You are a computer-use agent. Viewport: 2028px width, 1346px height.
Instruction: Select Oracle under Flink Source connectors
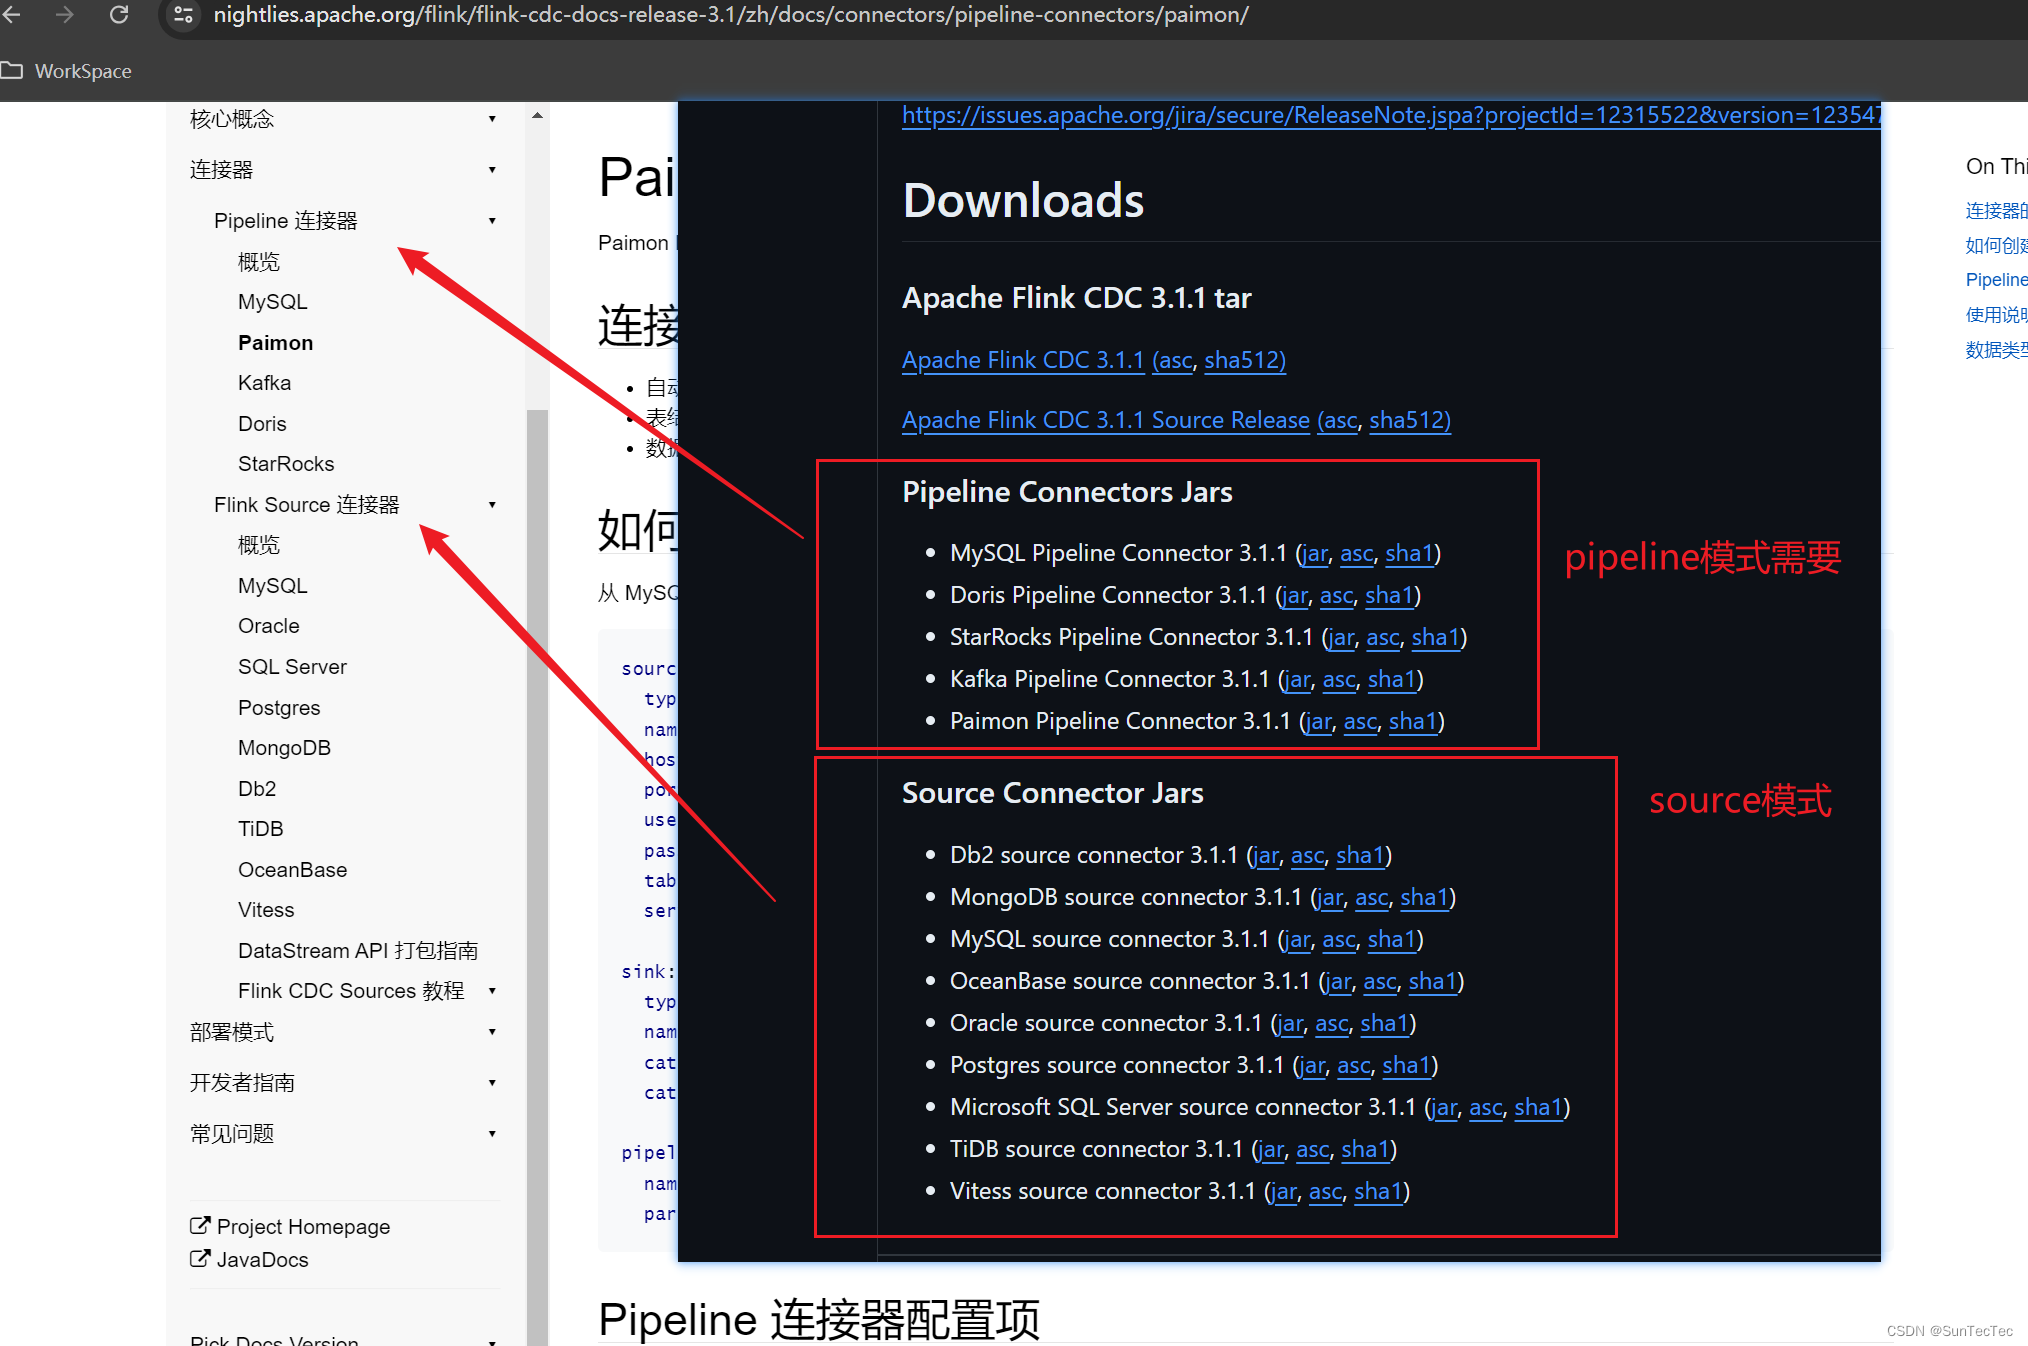pyautogui.click(x=268, y=626)
